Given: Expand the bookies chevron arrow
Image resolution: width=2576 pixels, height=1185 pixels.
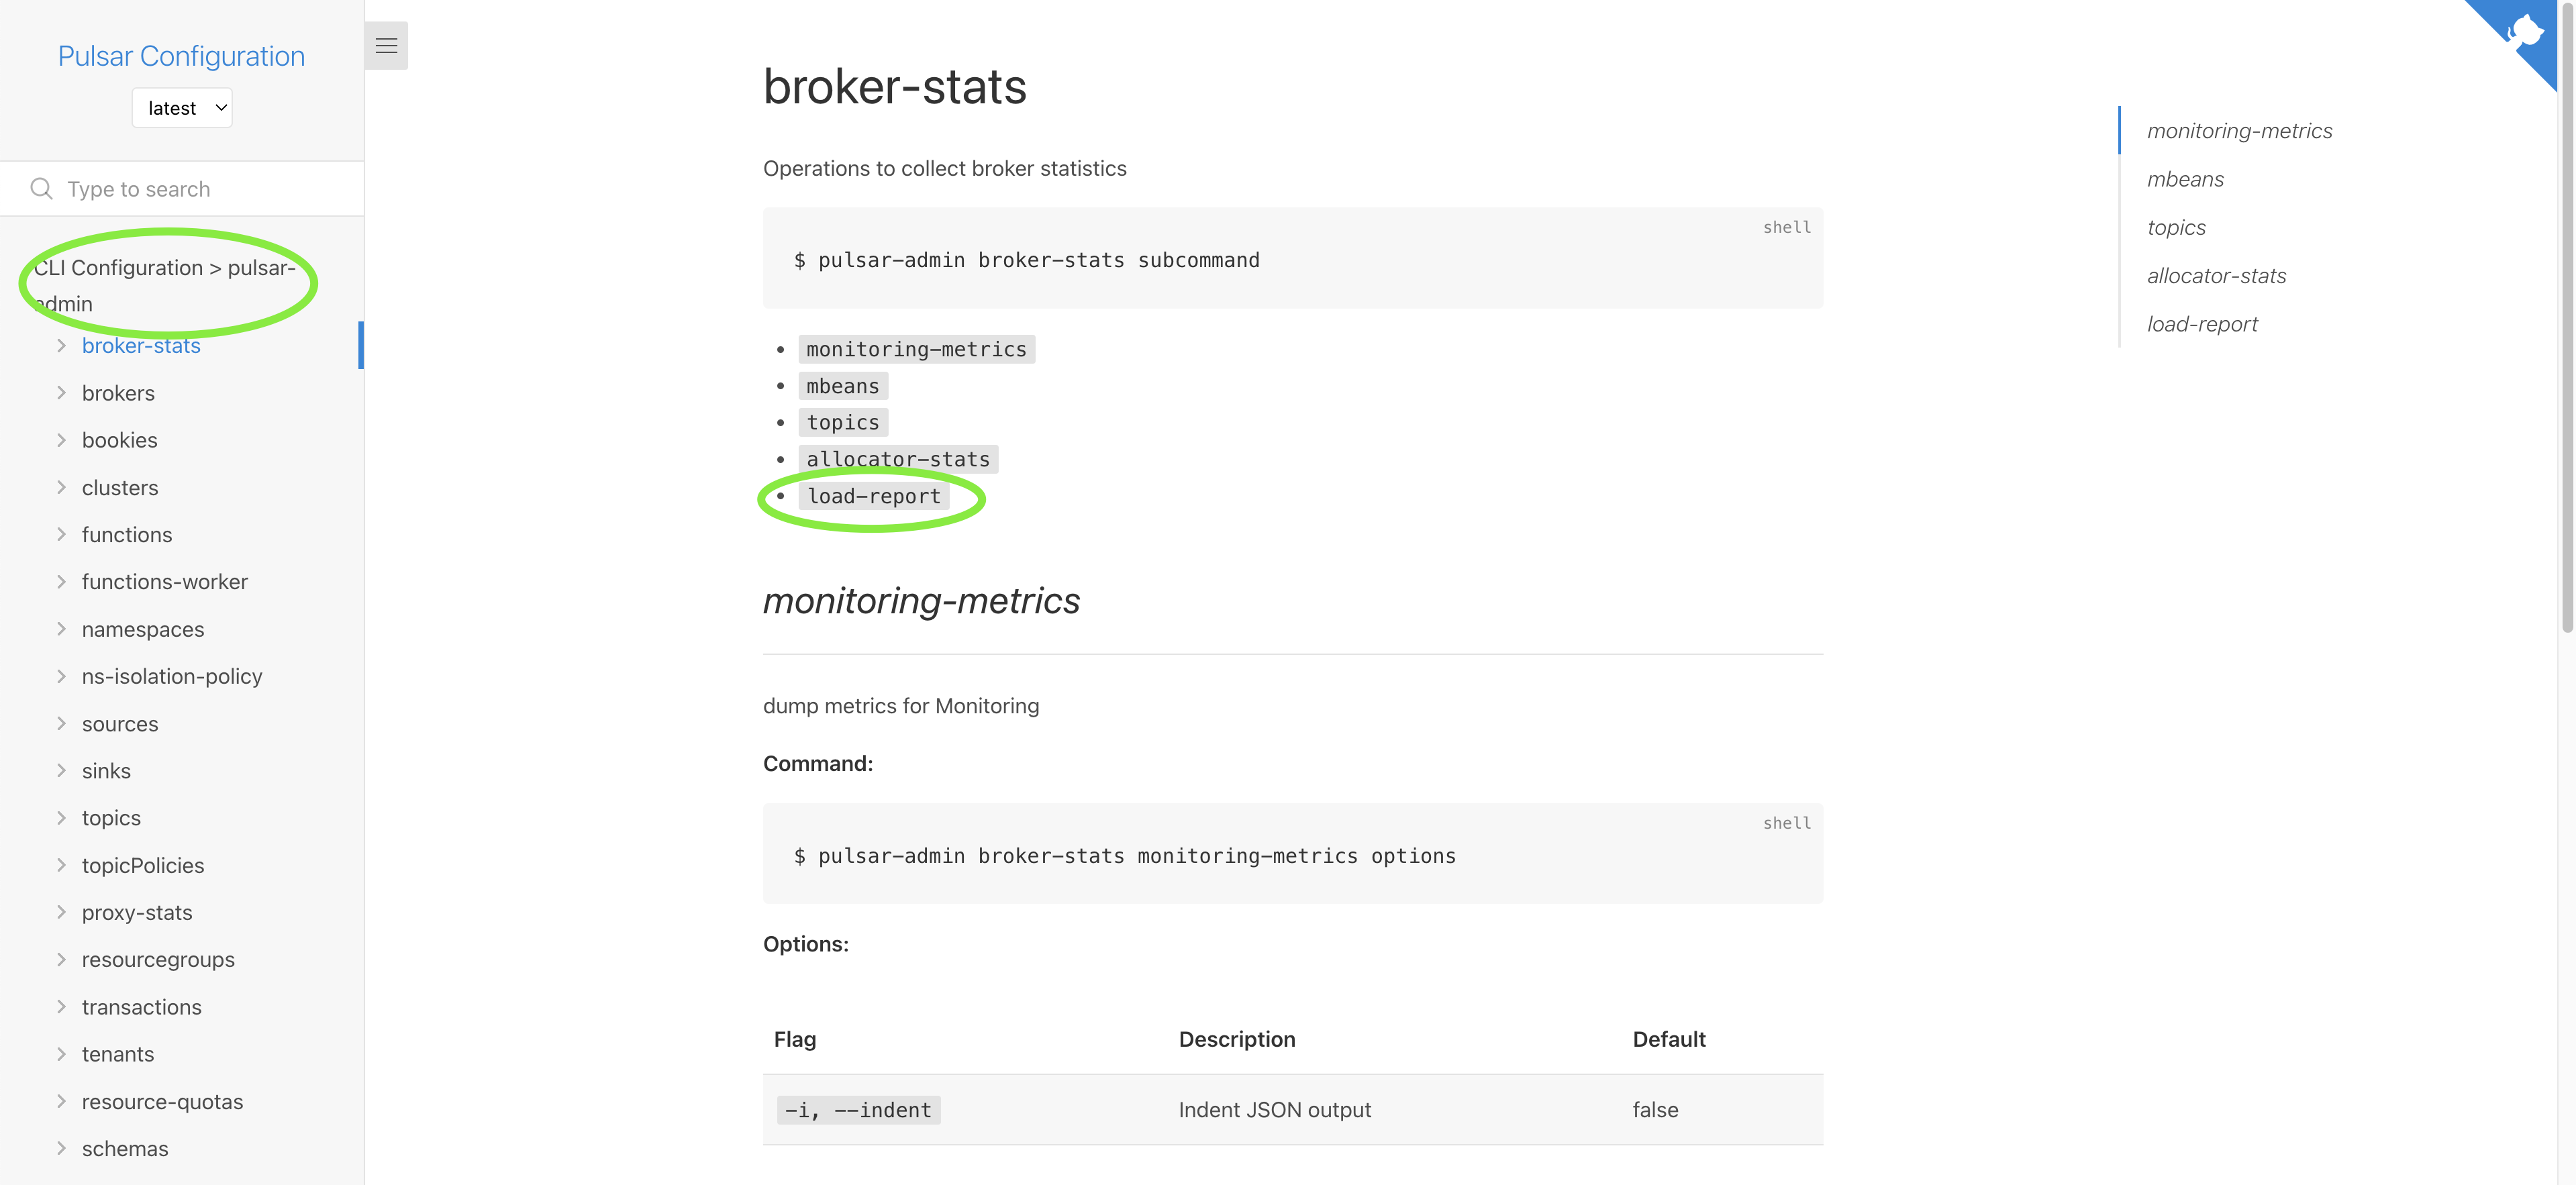Looking at the screenshot, I should 61,440.
